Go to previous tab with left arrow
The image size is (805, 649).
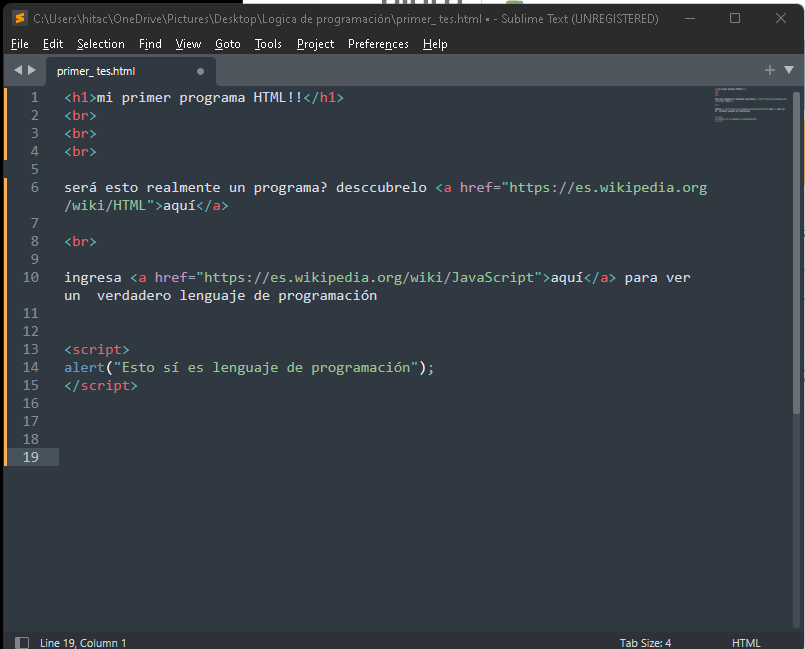(x=18, y=70)
